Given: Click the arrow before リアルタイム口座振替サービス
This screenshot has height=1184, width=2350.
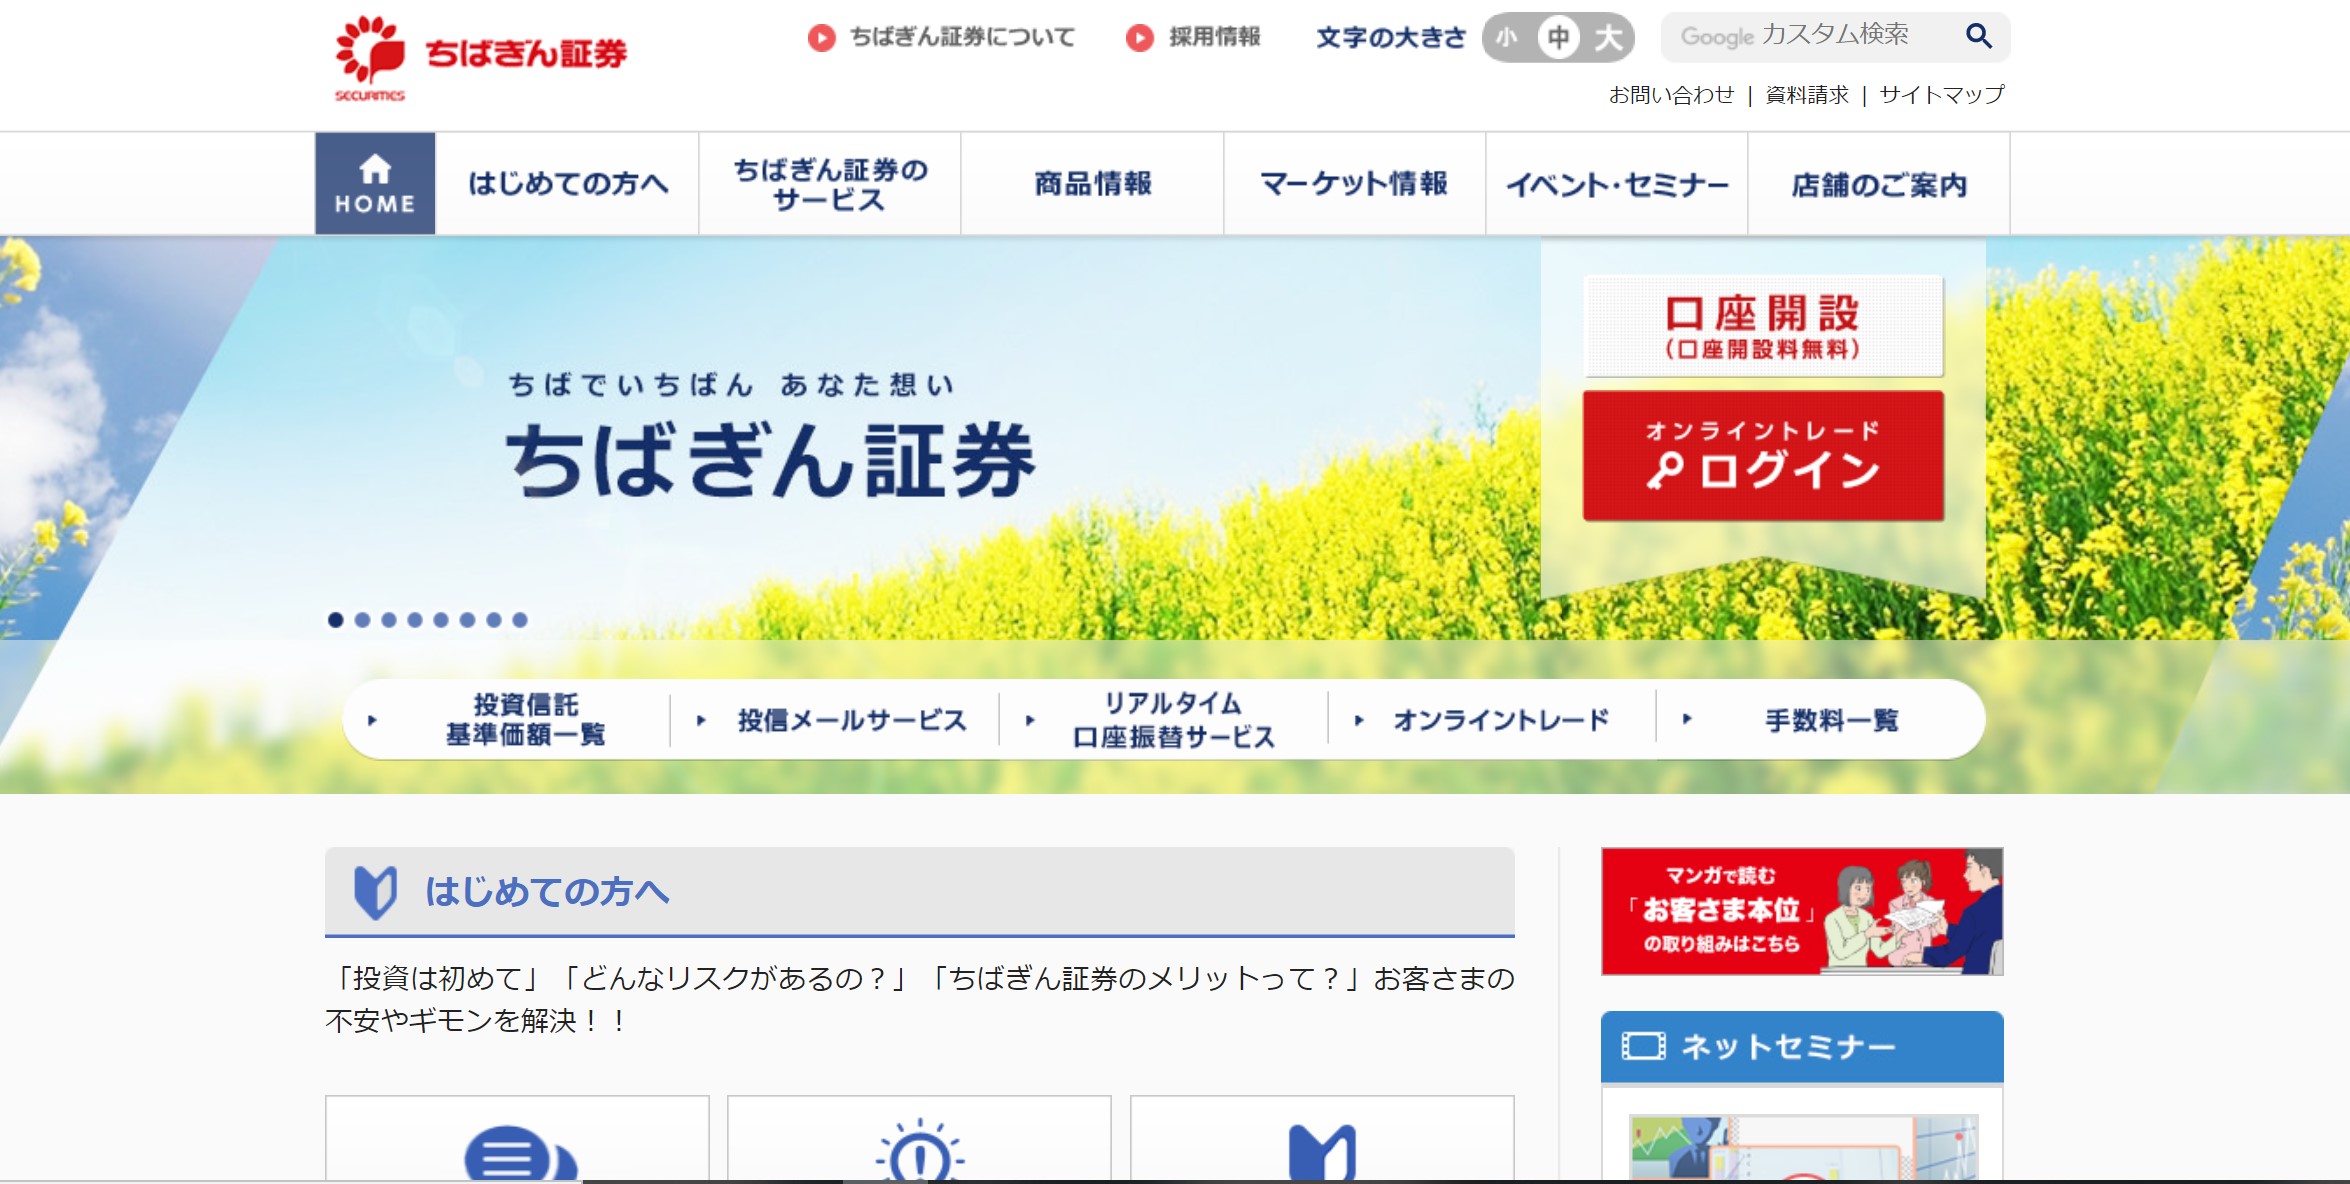Looking at the screenshot, I should coord(1030,720).
